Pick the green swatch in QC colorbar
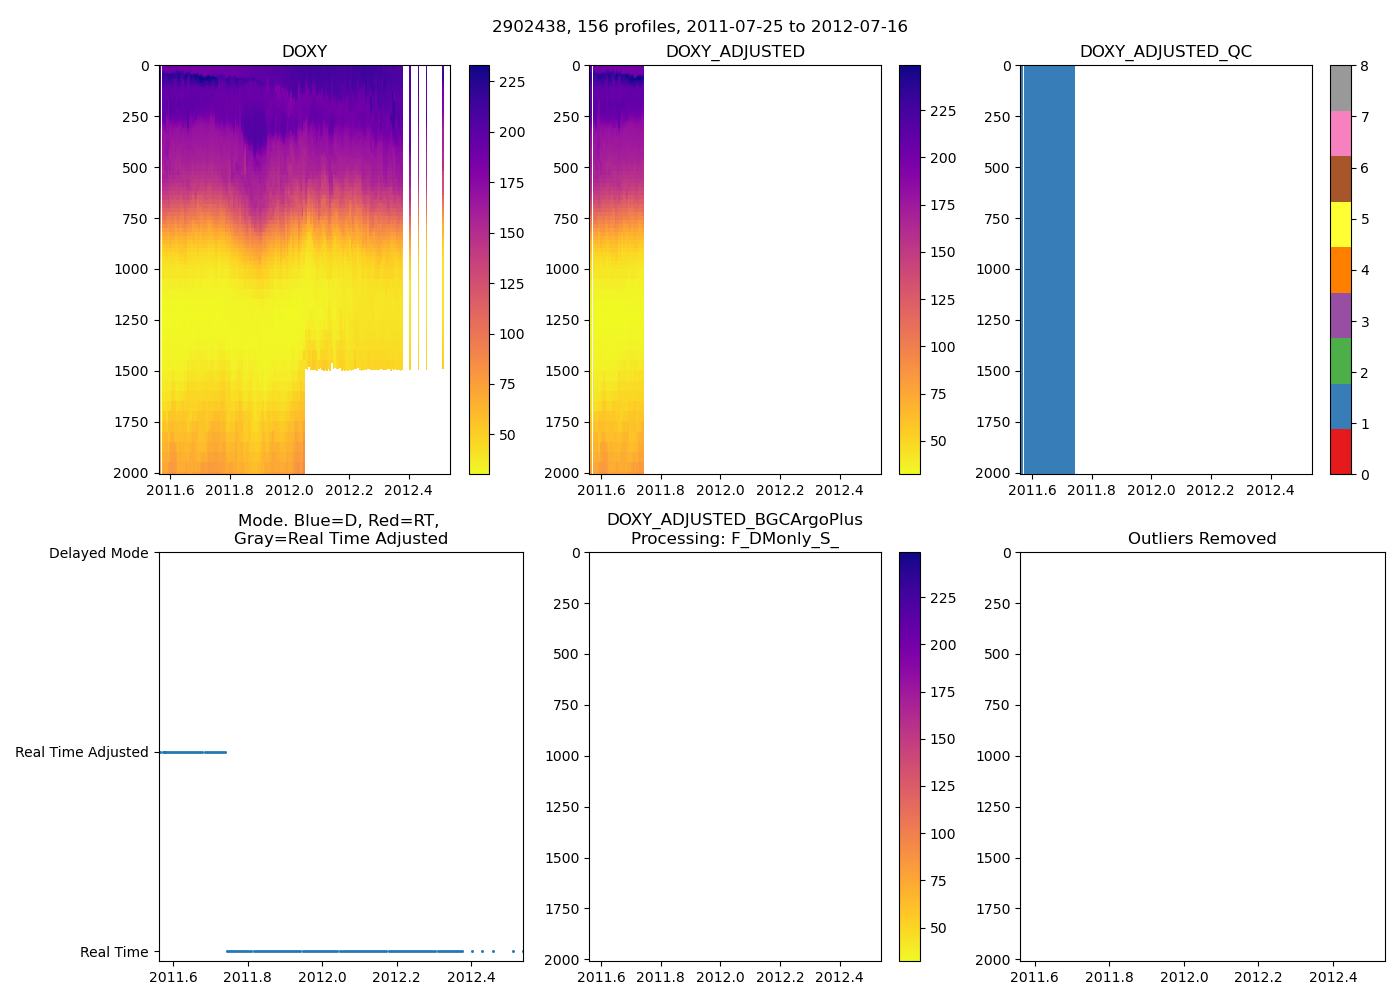This screenshot has height=1000, width=1400. [1340, 360]
